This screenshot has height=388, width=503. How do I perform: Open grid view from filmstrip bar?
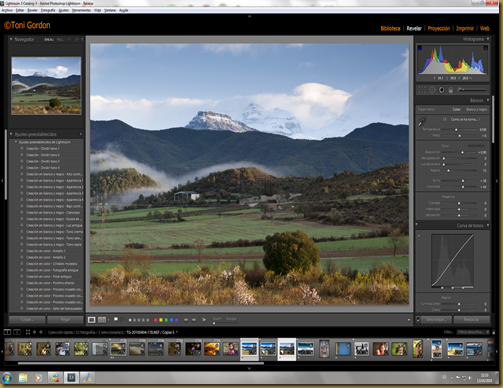click(28, 332)
